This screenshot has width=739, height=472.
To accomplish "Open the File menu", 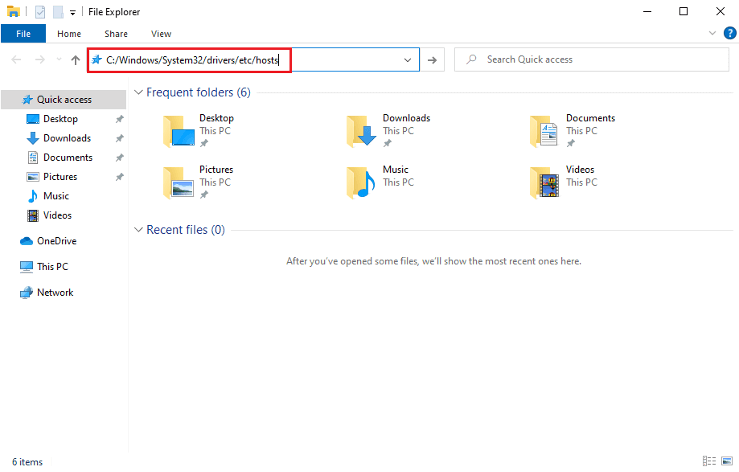I will [23, 33].
